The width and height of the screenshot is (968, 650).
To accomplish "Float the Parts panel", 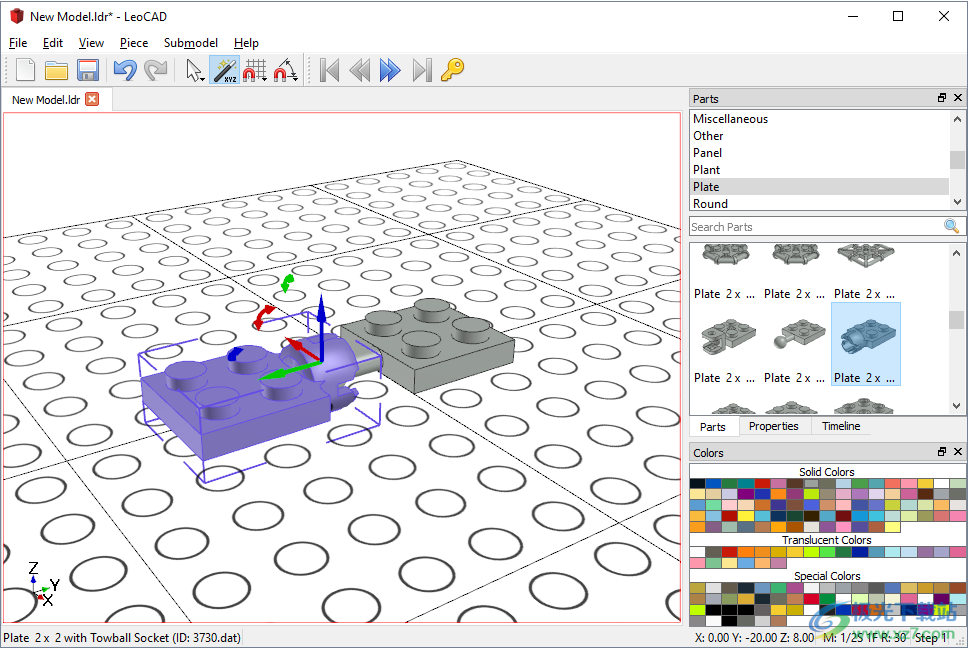I will click(941, 98).
